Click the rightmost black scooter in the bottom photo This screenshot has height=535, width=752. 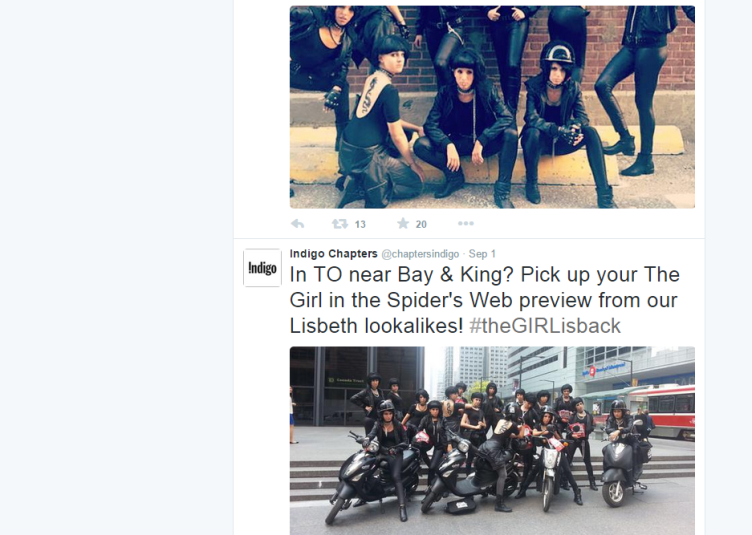point(623,470)
